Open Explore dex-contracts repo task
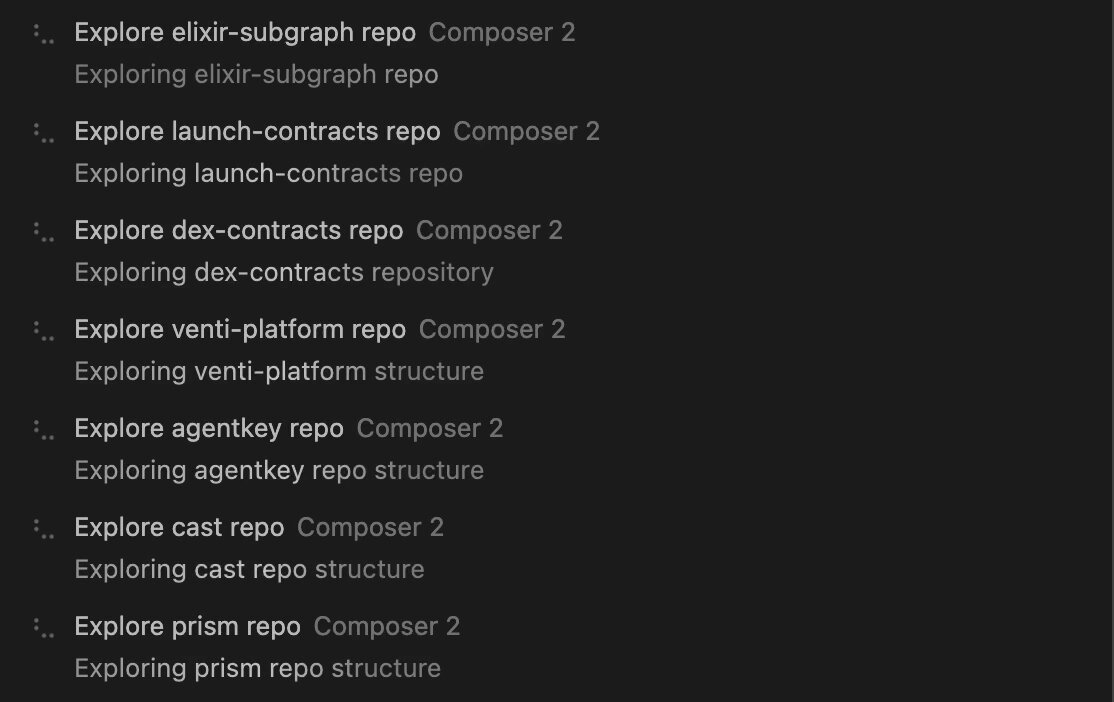The width and height of the screenshot is (1114, 702). click(239, 230)
